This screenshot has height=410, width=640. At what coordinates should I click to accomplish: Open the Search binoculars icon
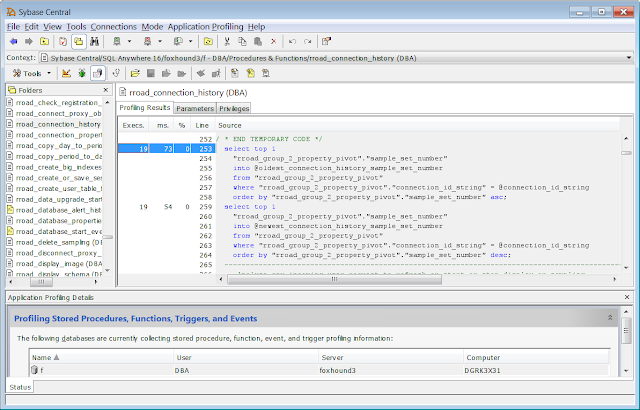point(94,41)
